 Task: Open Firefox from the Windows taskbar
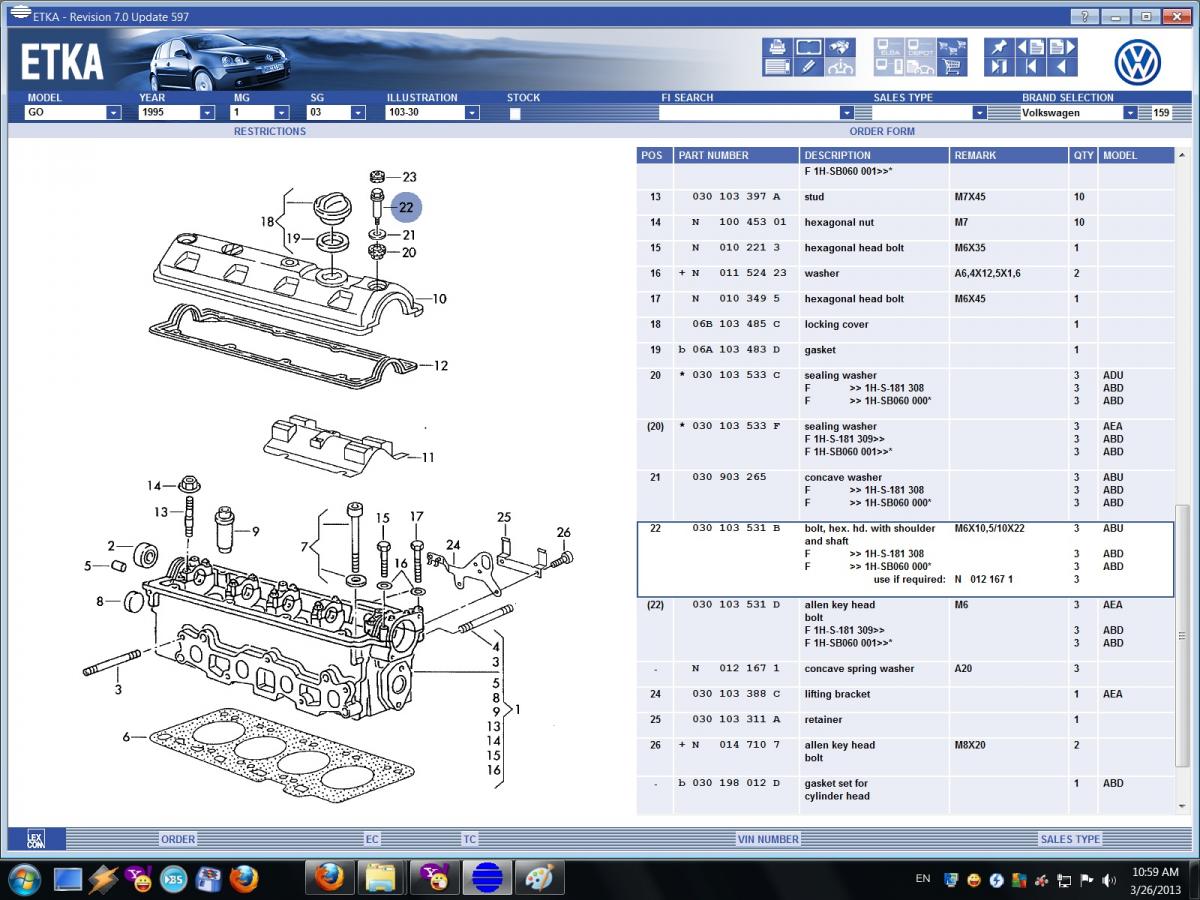(329, 878)
